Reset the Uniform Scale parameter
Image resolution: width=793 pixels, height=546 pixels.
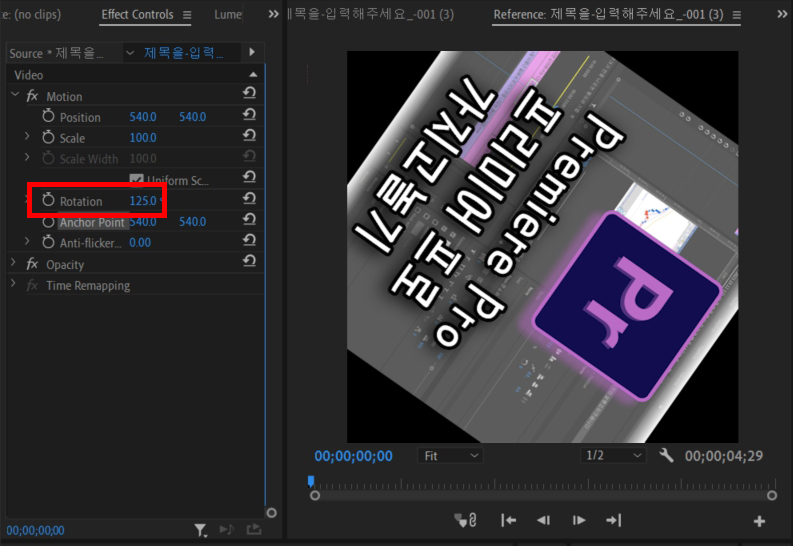249,177
